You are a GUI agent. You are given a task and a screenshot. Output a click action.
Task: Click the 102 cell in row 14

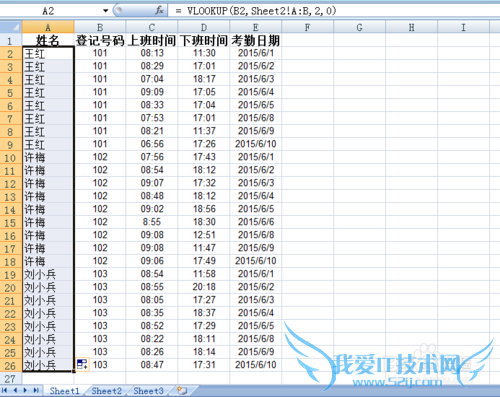pos(100,209)
